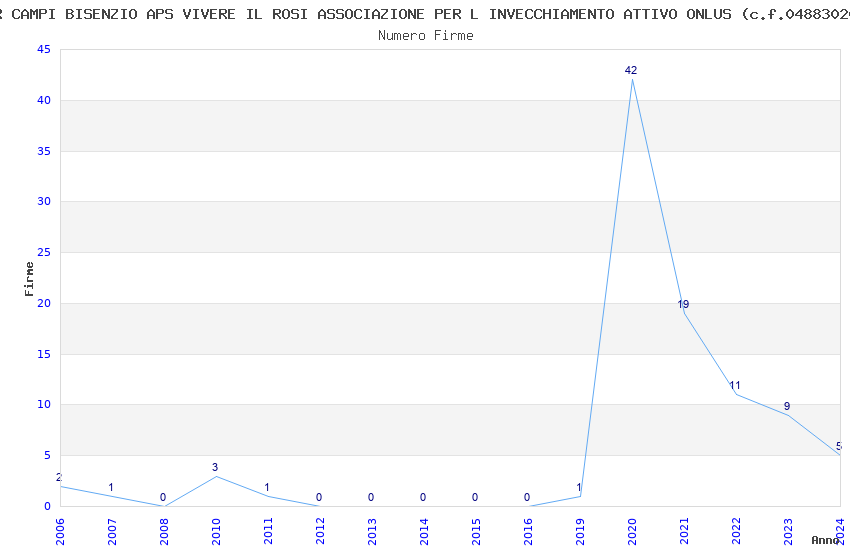Click the horizontal axis title 'Anno'
Viewport: 850px width, 550px height.
point(825,540)
